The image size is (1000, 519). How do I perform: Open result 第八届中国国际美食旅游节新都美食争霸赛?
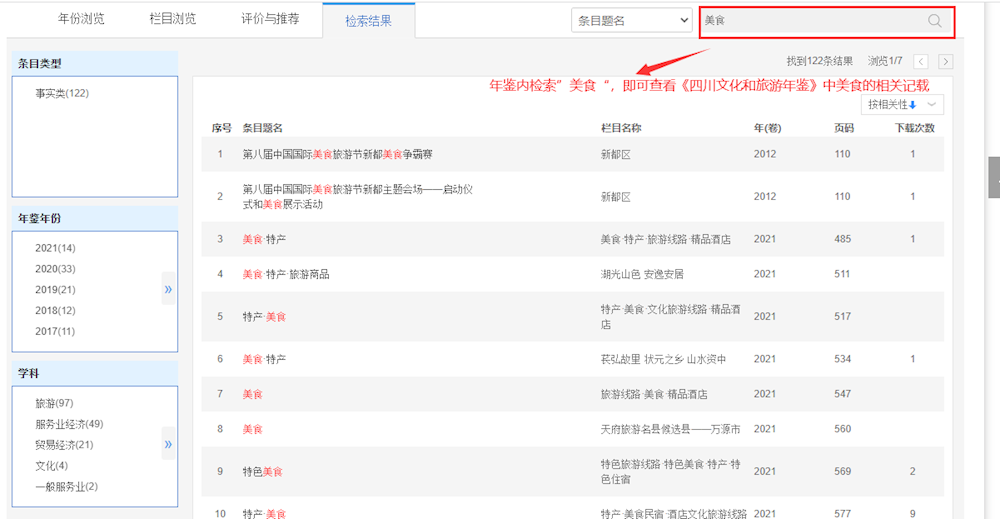337,154
